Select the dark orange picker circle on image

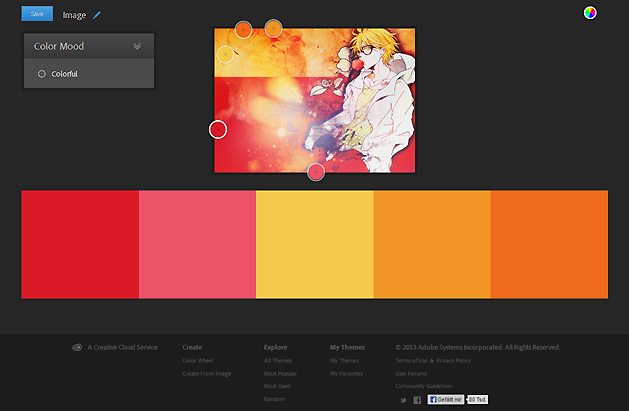pos(243,30)
